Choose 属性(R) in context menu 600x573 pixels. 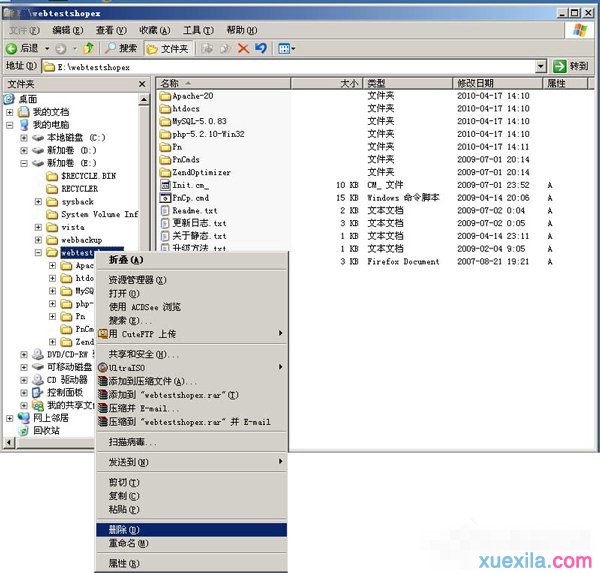point(191,563)
